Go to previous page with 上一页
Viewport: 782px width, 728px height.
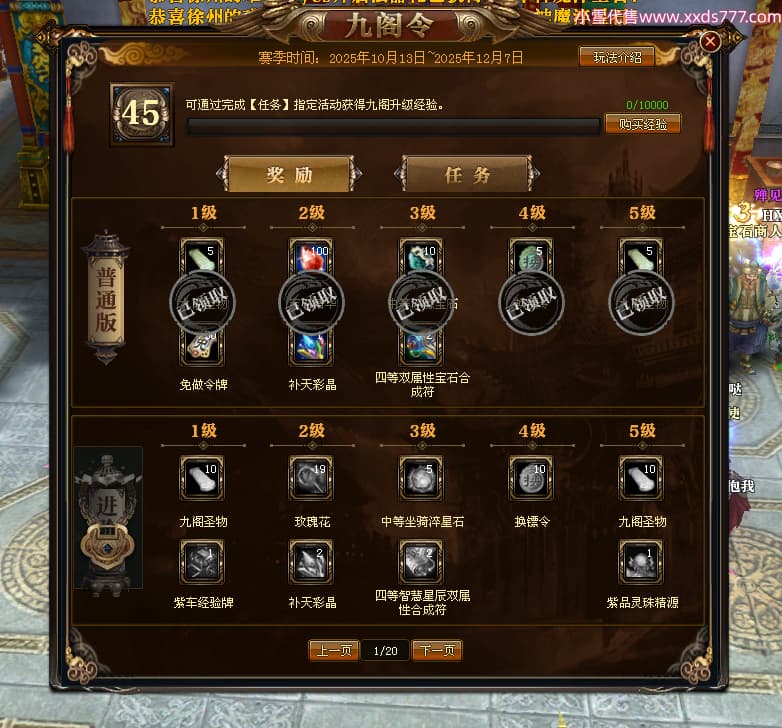334,650
